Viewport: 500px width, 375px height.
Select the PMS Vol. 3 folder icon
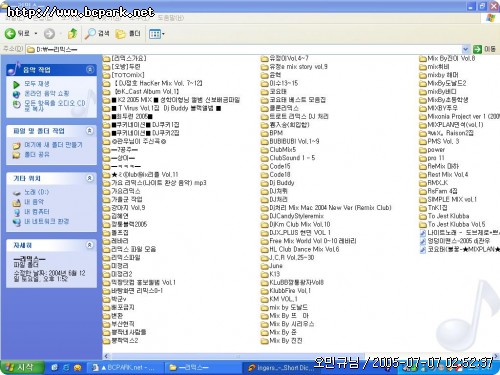click(x=423, y=141)
